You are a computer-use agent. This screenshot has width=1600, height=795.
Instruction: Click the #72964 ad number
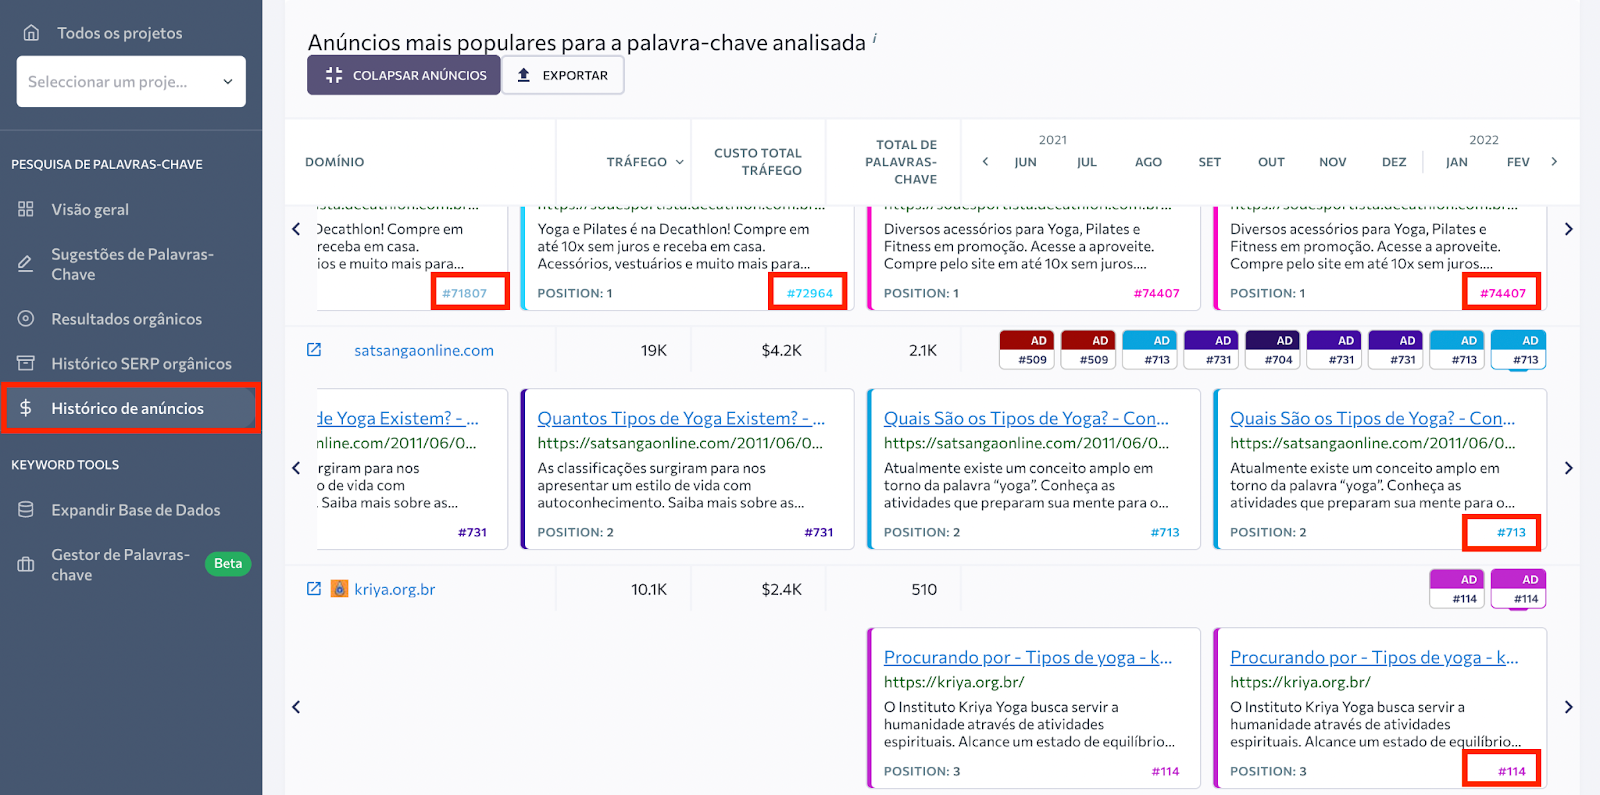pyautogui.click(x=810, y=293)
